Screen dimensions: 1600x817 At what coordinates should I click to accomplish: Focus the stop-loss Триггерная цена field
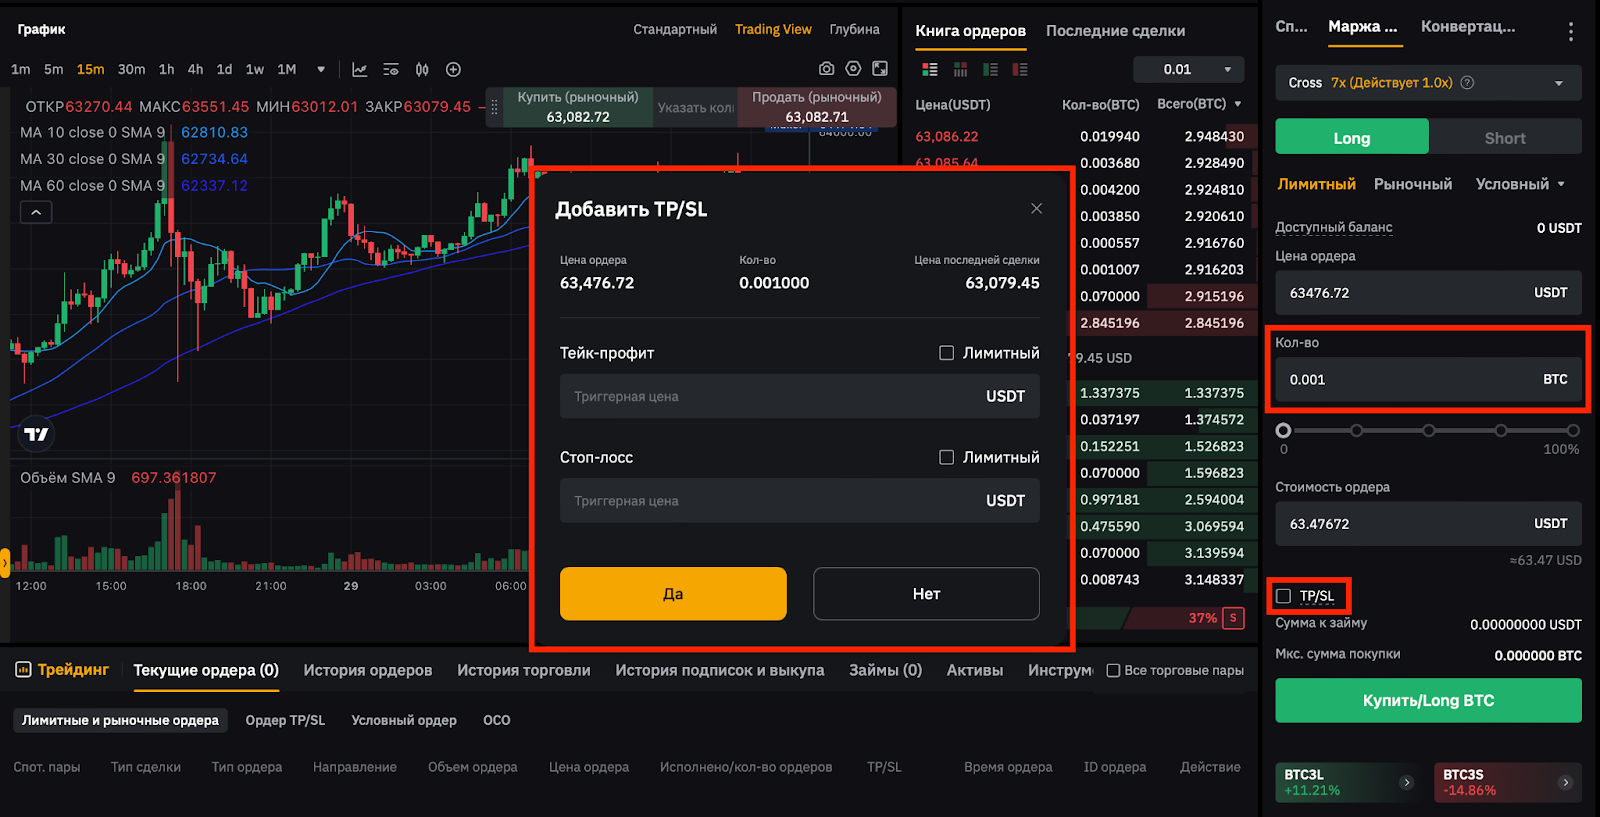tap(799, 500)
